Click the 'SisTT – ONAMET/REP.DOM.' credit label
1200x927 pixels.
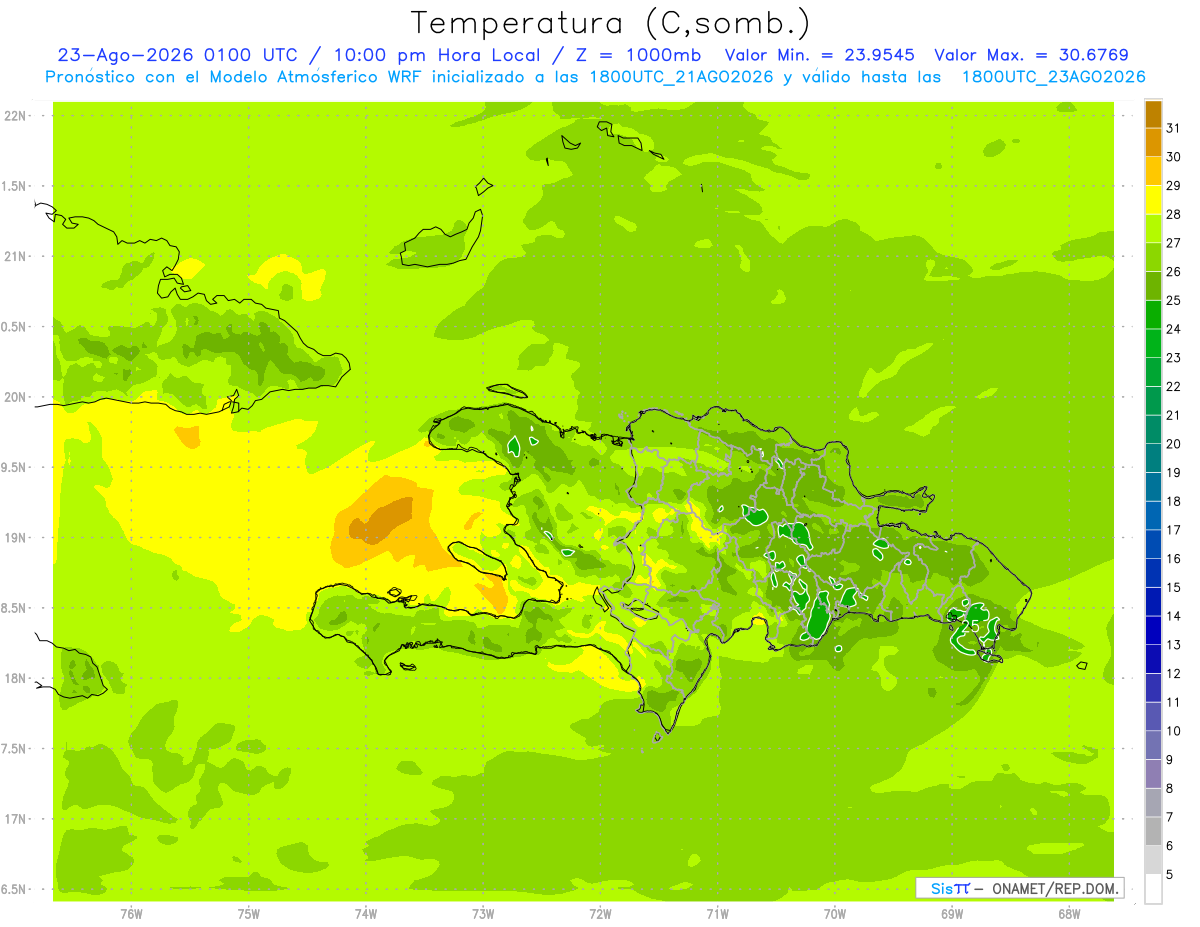click(x=1020, y=888)
